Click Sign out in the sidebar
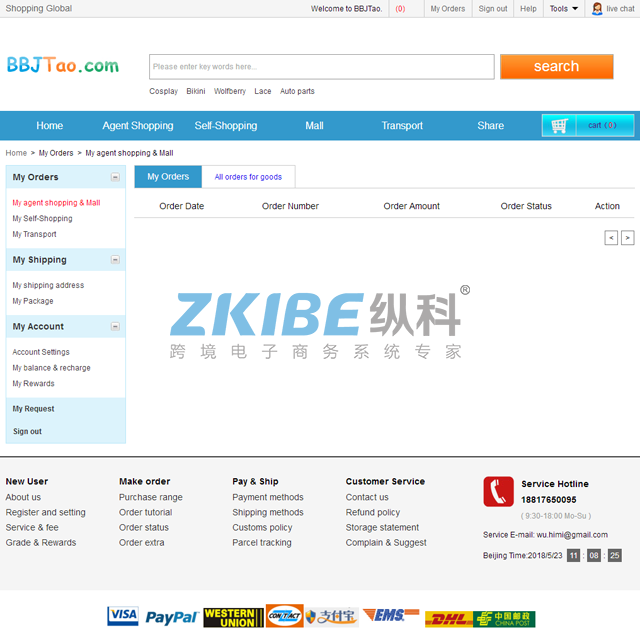 27,431
